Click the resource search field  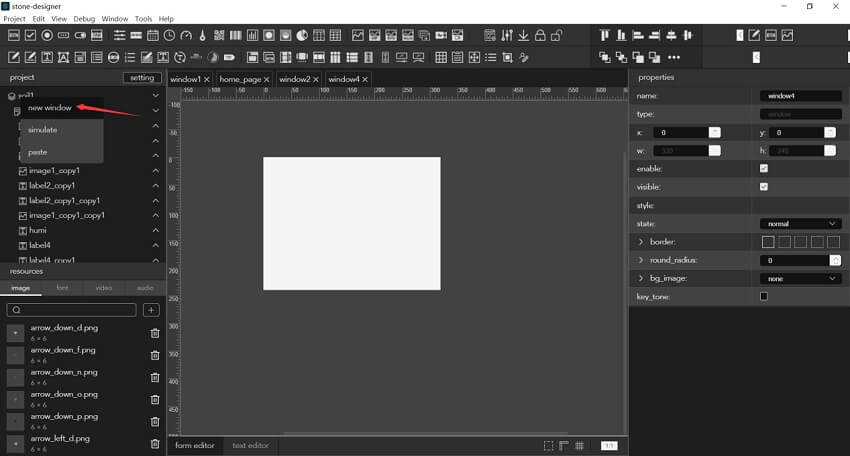coord(72,310)
